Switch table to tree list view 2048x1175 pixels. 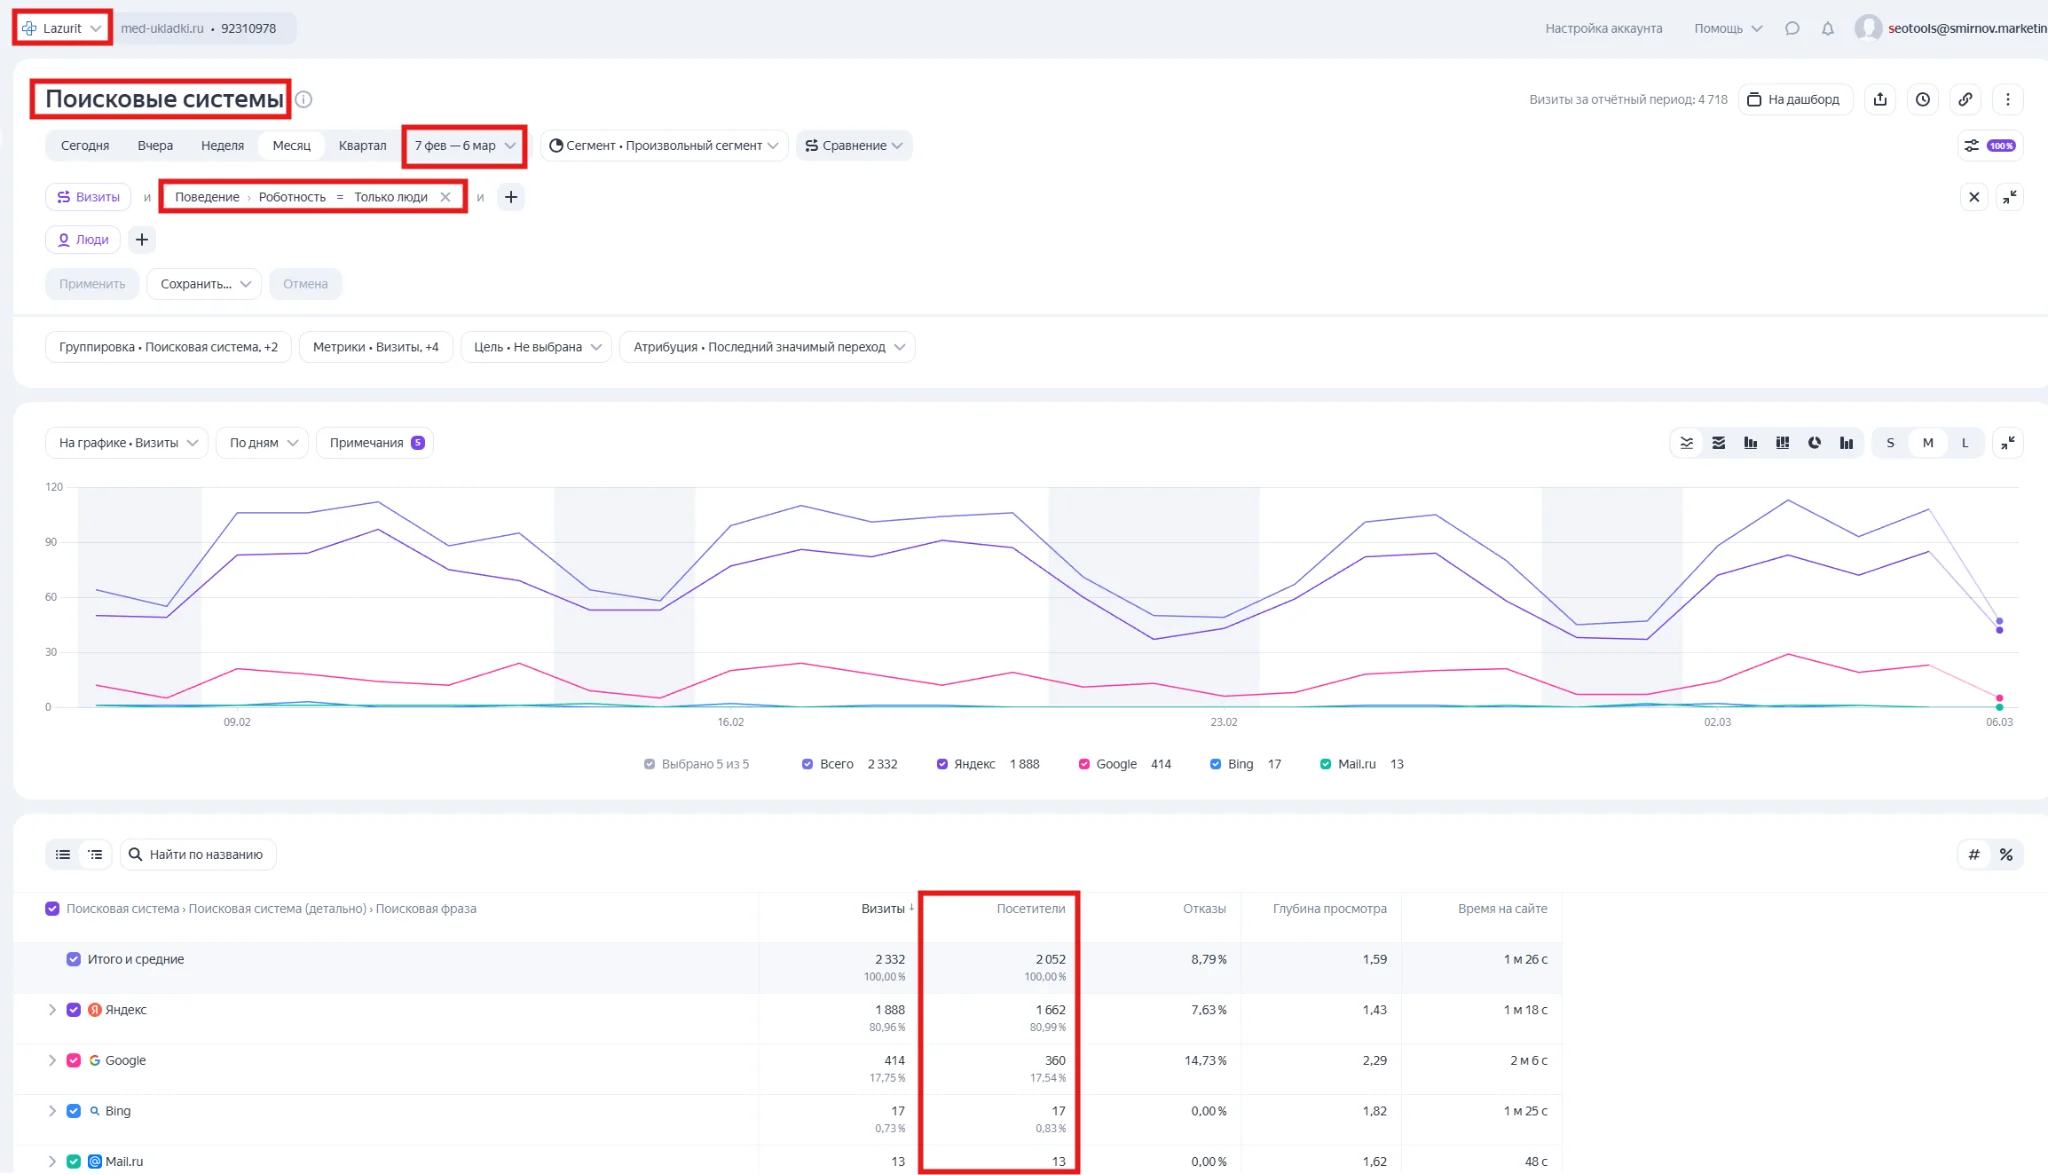click(x=95, y=854)
